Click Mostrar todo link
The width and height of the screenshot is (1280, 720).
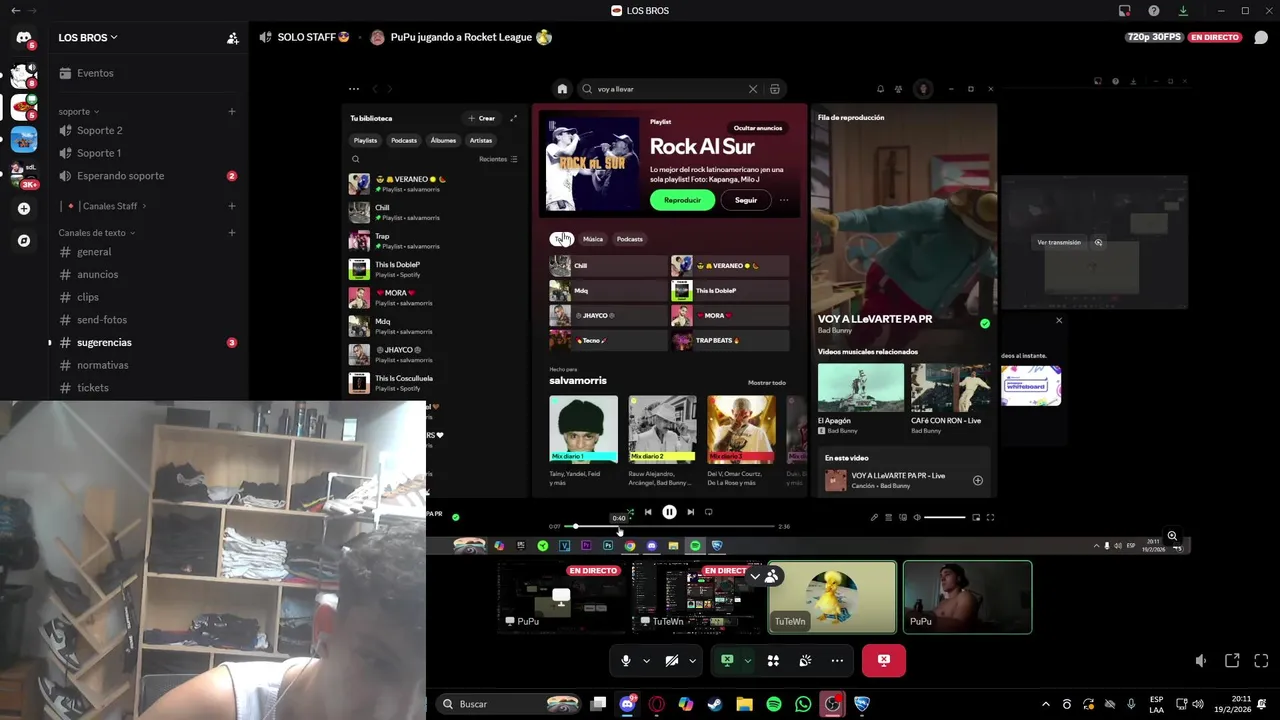767,383
